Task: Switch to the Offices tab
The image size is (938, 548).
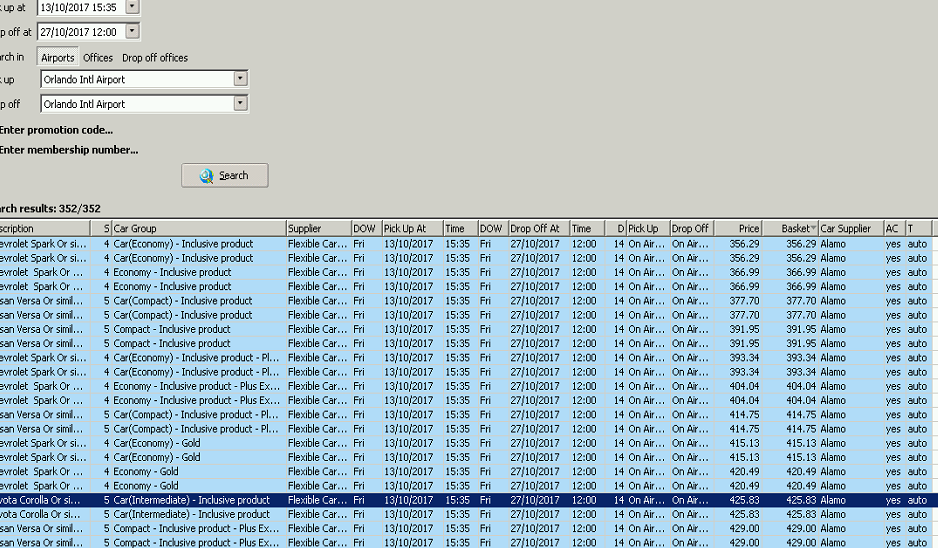Action: point(98,58)
